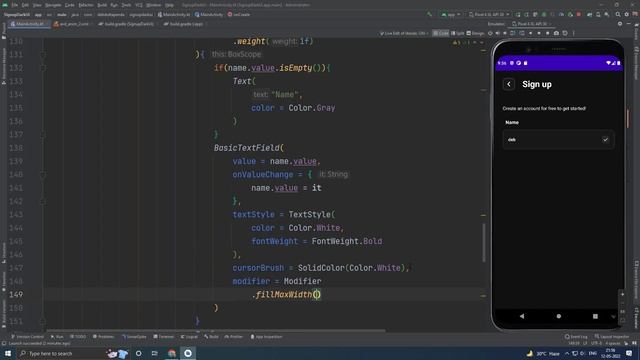Switch to the MainActivity.kt editor tab
The image size is (640, 360).
point(28,24)
